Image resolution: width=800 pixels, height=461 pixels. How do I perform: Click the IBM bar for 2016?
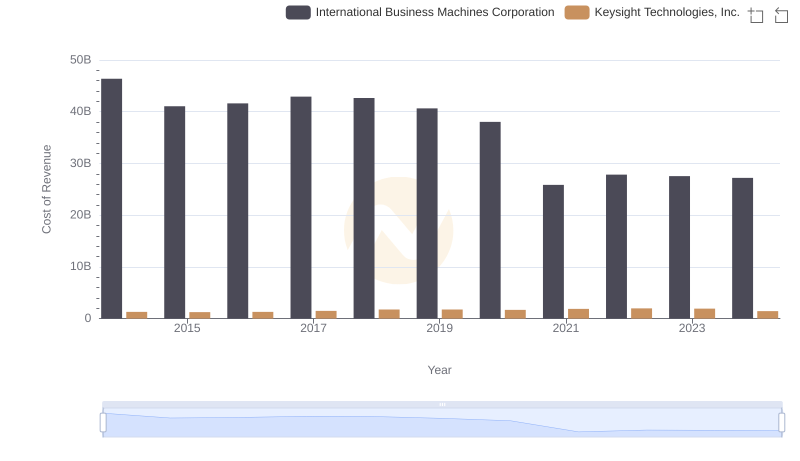tap(238, 211)
